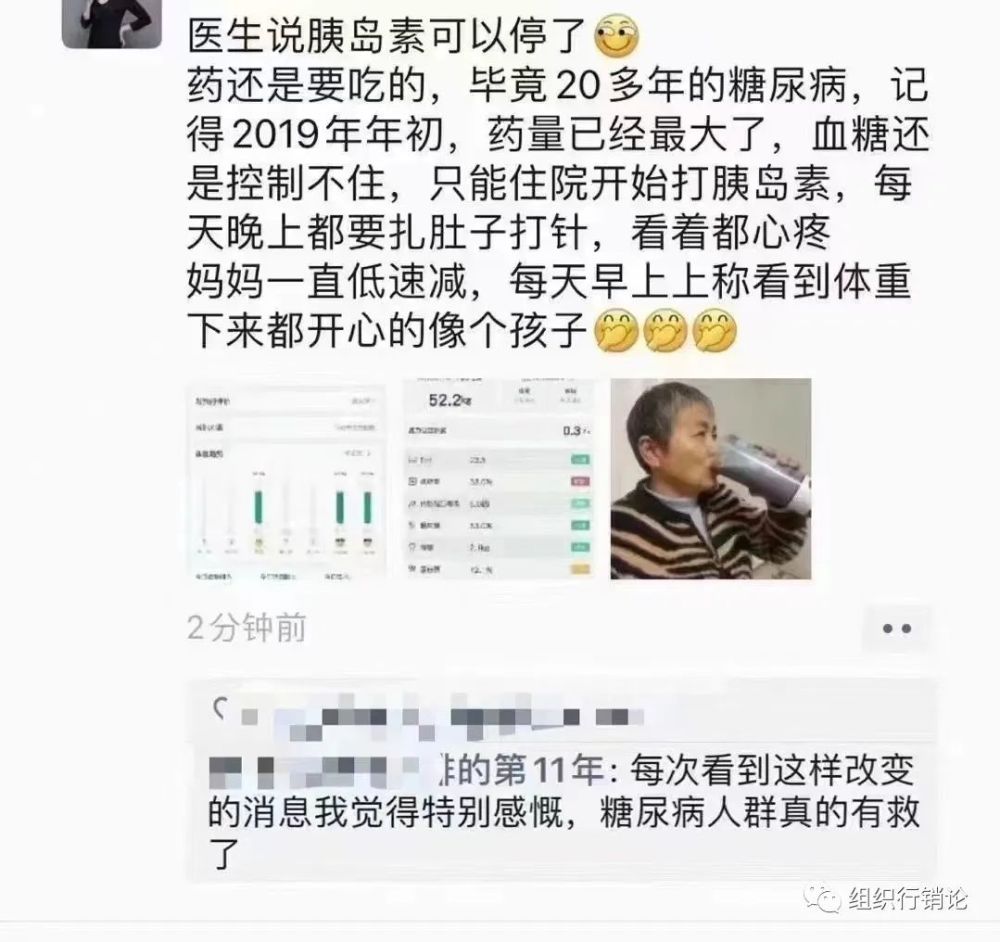Click the WeChat logo watermark
This screenshot has height=942, width=1000.
pos(821,899)
